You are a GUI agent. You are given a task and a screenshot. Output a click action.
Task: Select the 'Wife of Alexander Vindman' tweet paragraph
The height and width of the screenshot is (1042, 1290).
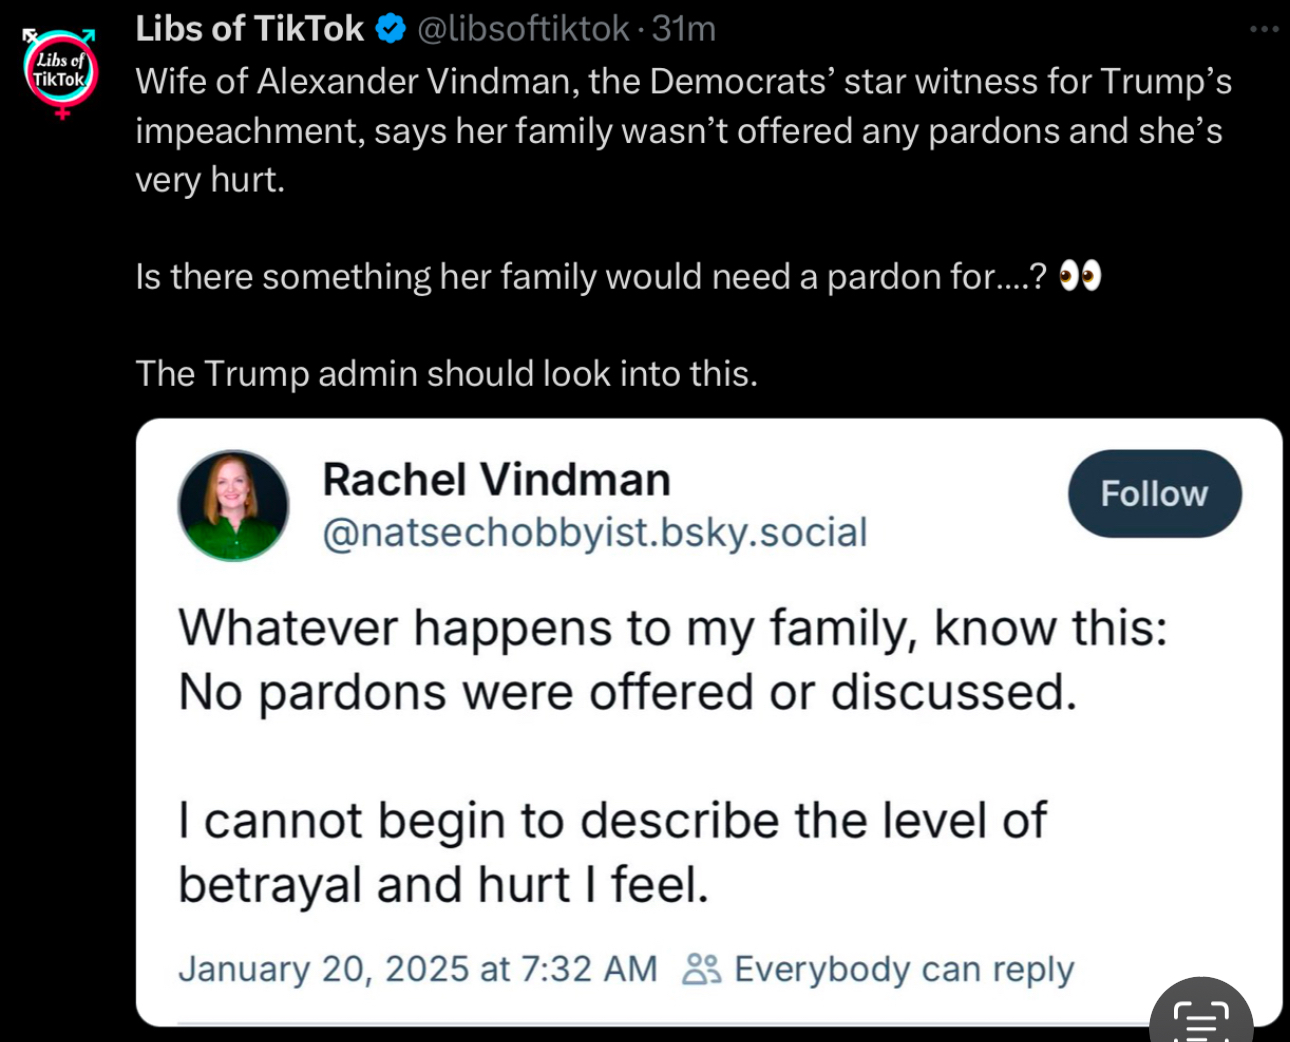(684, 130)
